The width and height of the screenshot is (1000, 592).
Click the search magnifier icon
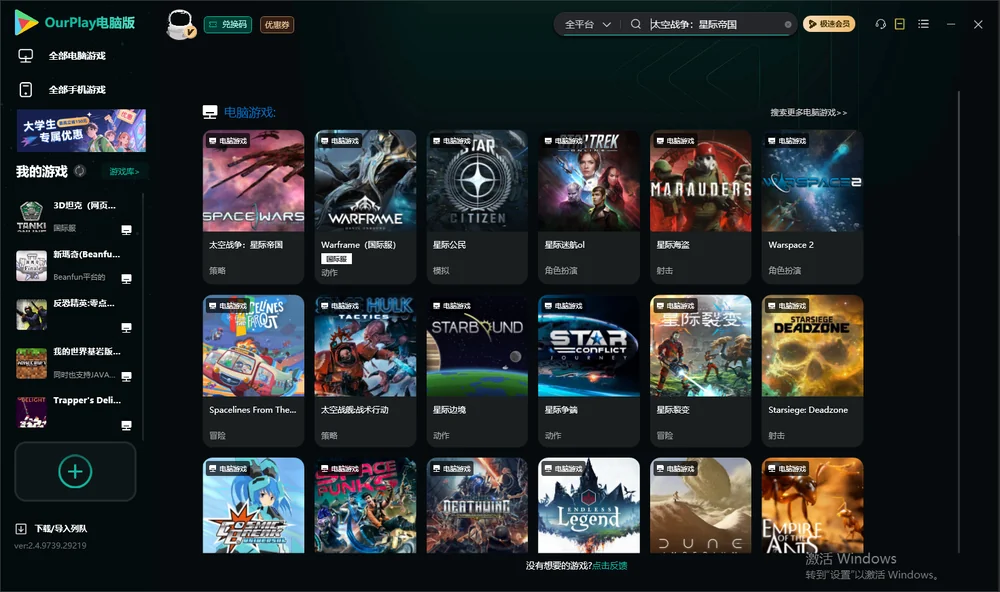635,24
